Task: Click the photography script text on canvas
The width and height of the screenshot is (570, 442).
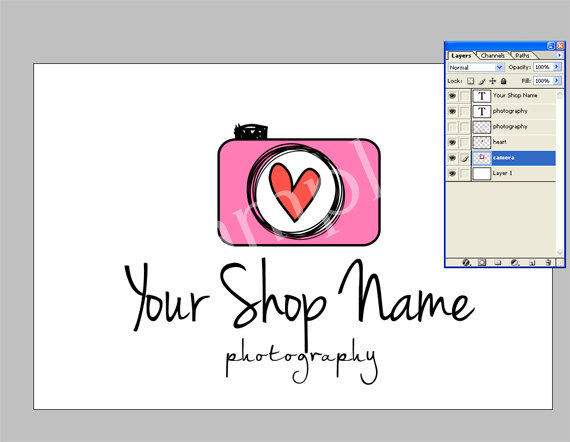Action: 301,361
